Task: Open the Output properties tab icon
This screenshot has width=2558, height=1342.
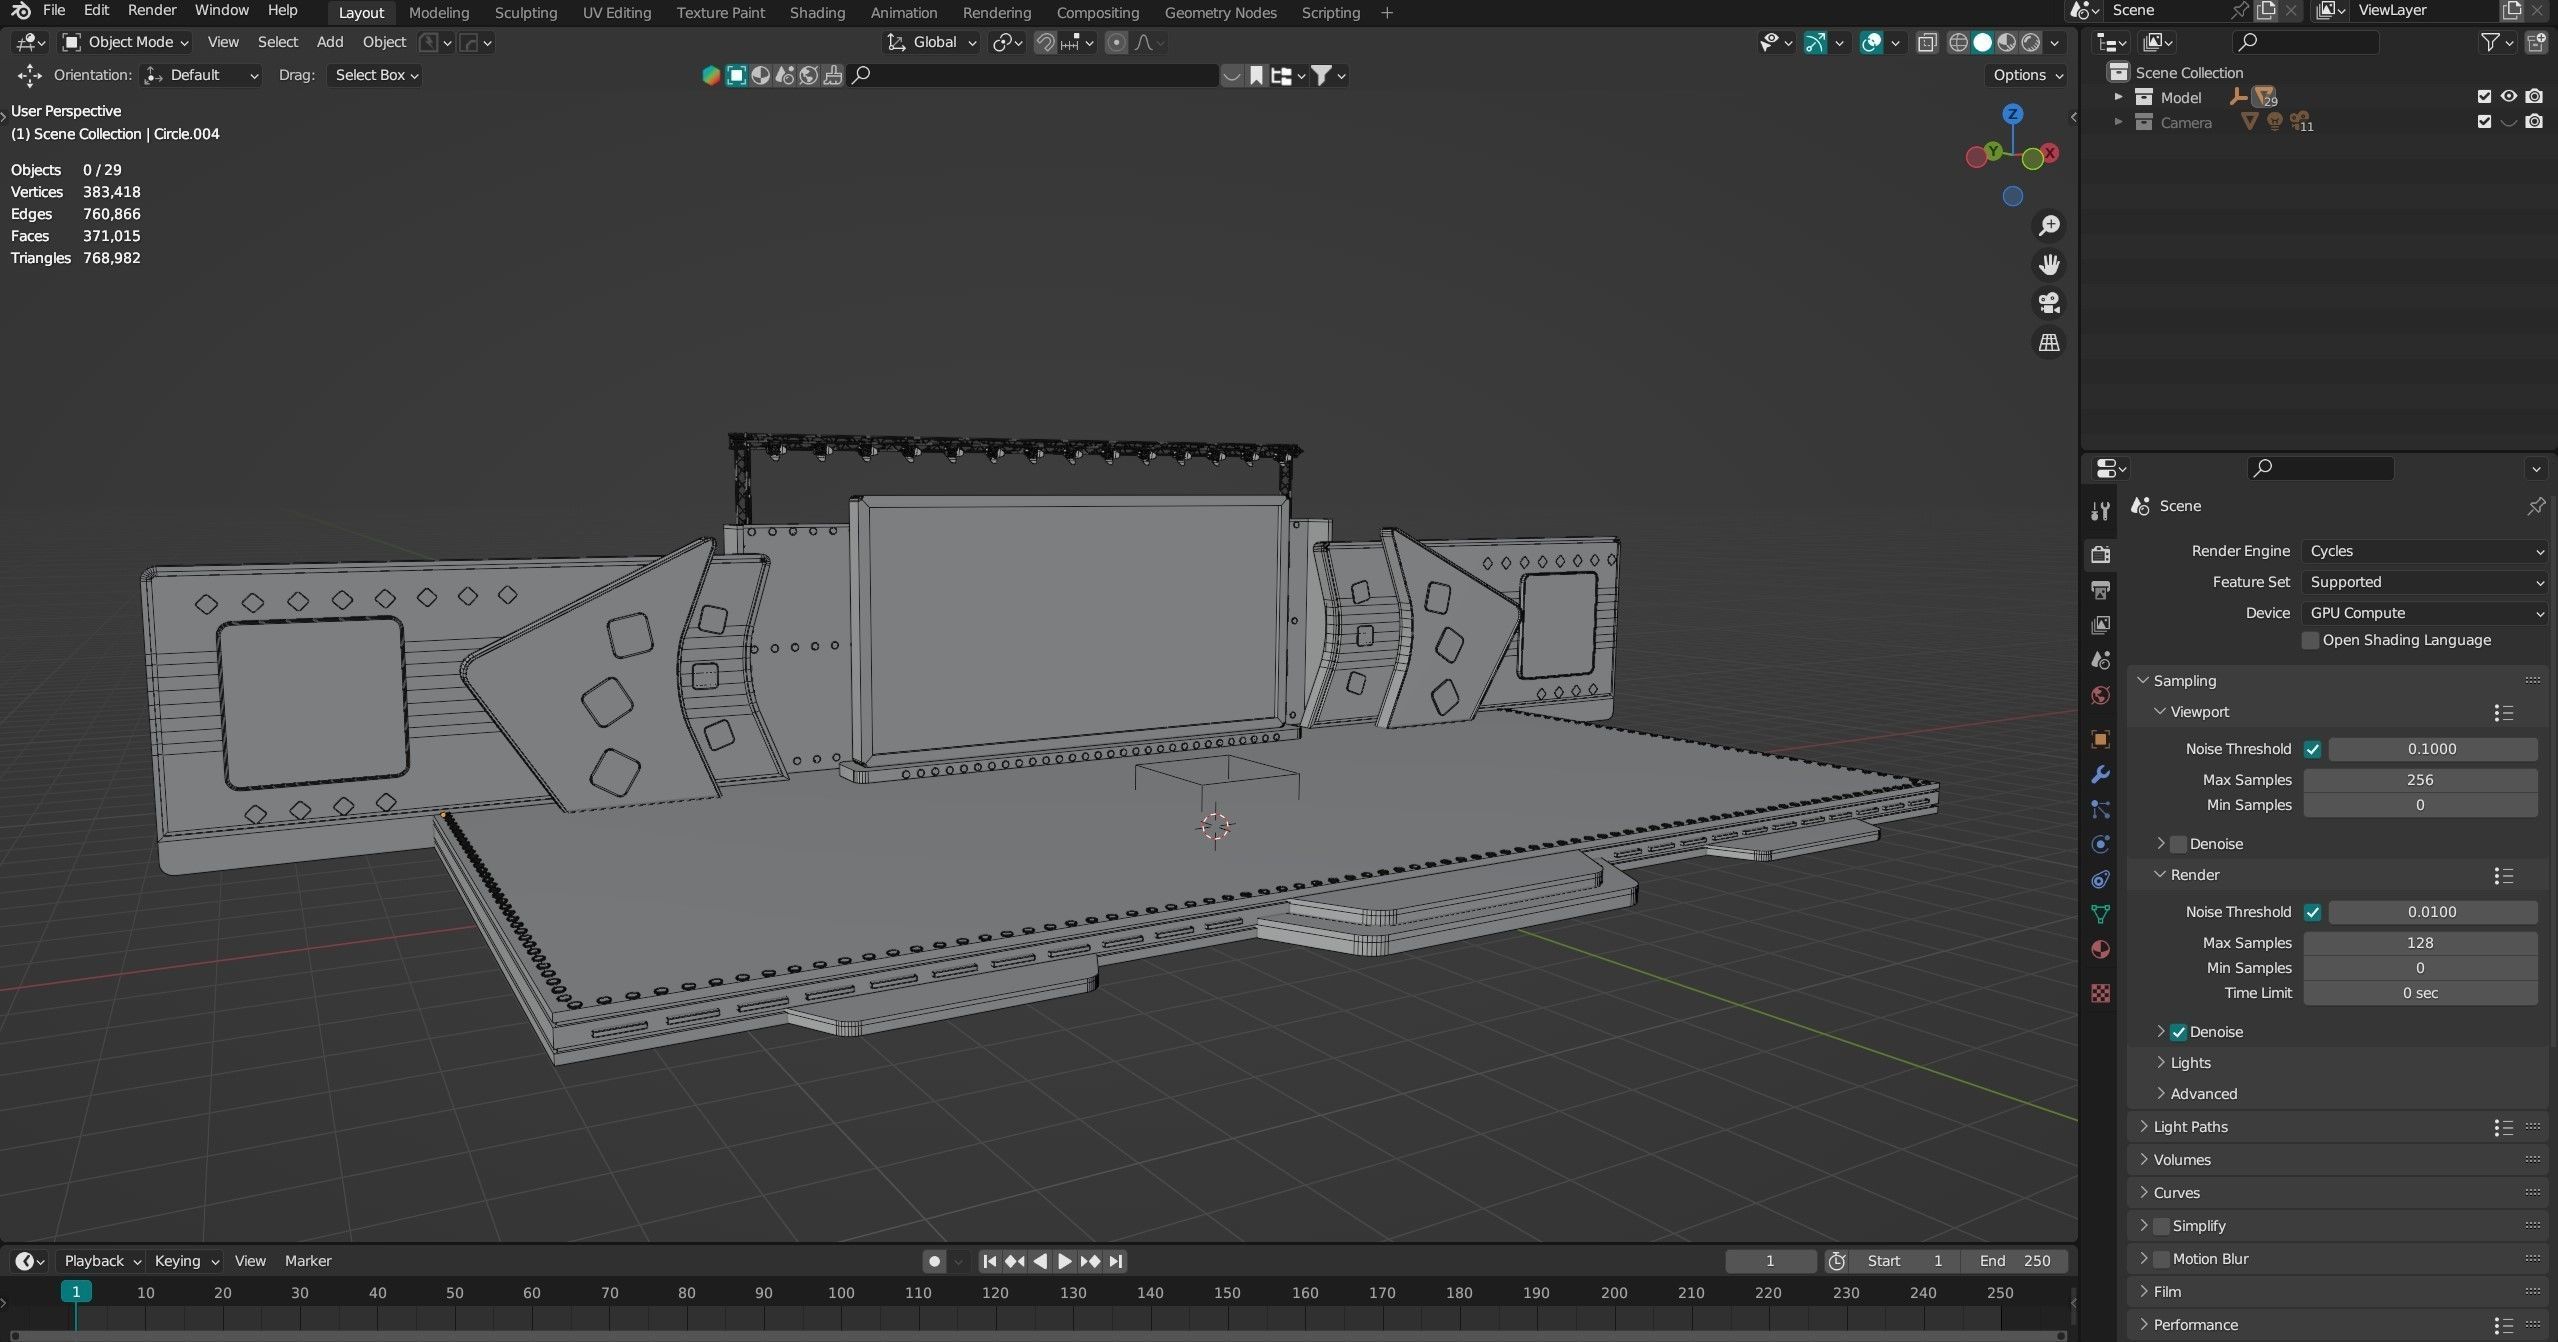Action: (x=2100, y=590)
